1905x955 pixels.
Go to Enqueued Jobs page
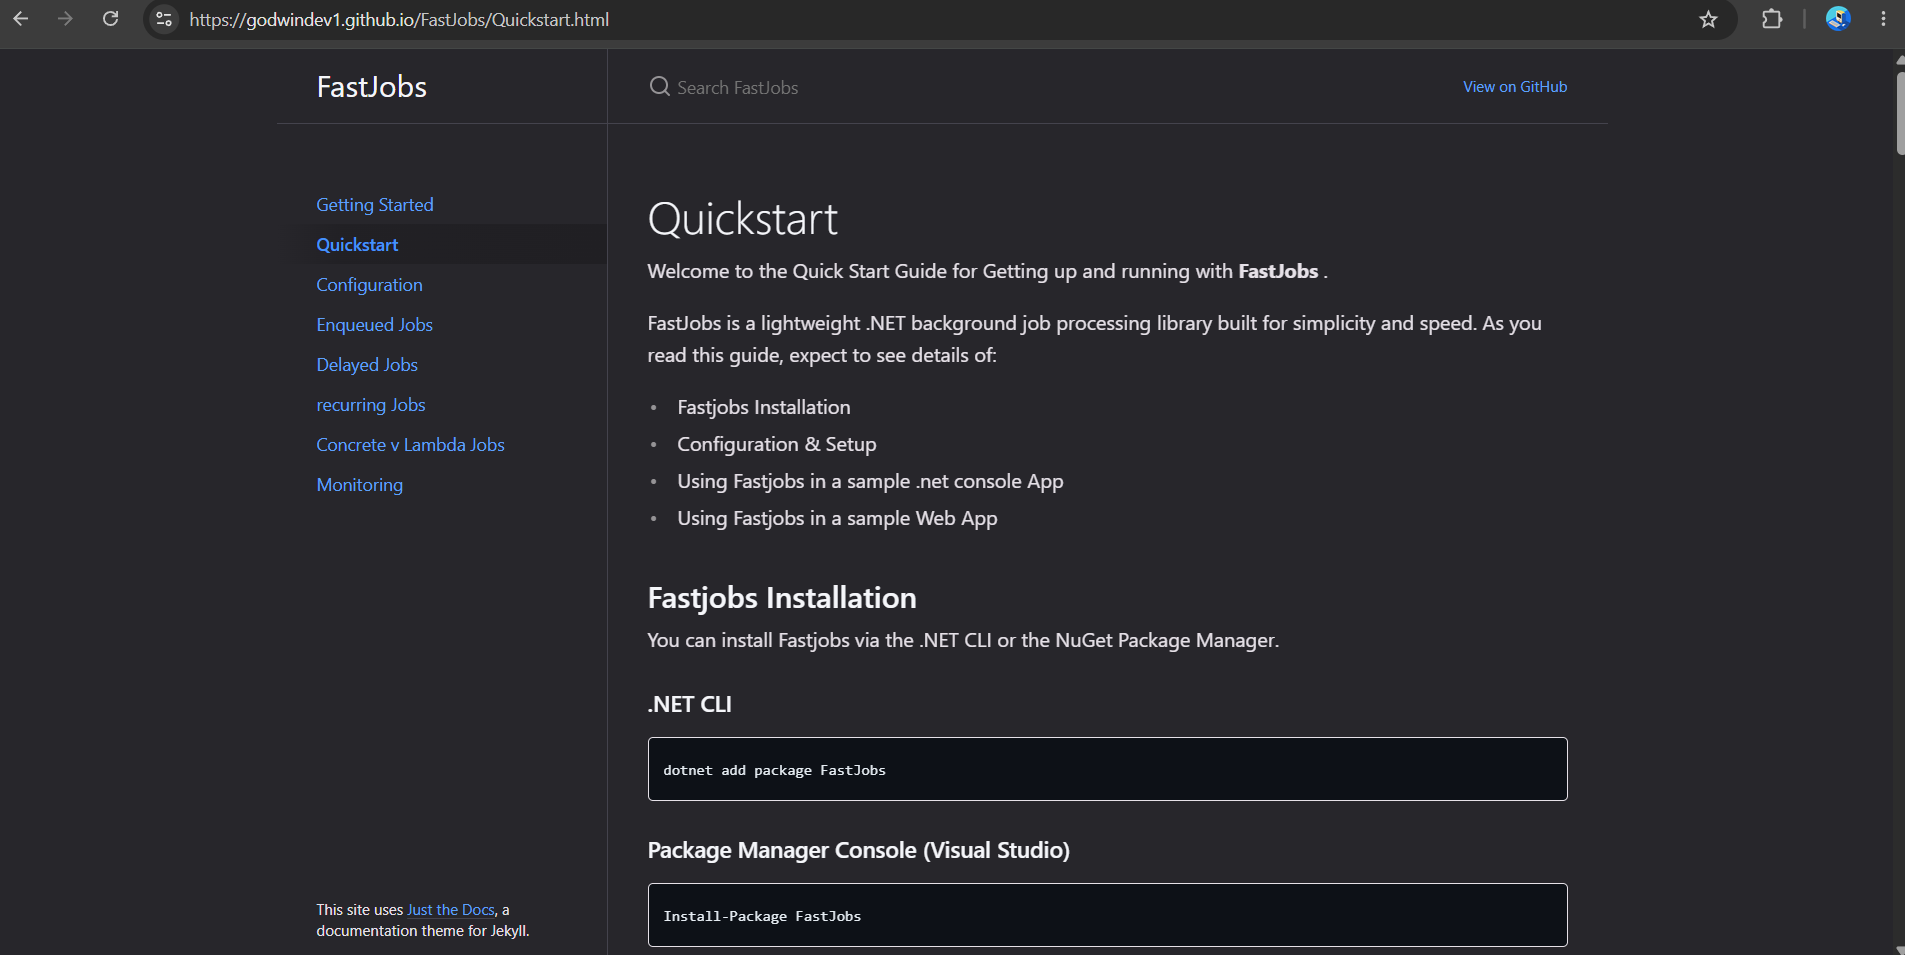[x=374, y=325]
